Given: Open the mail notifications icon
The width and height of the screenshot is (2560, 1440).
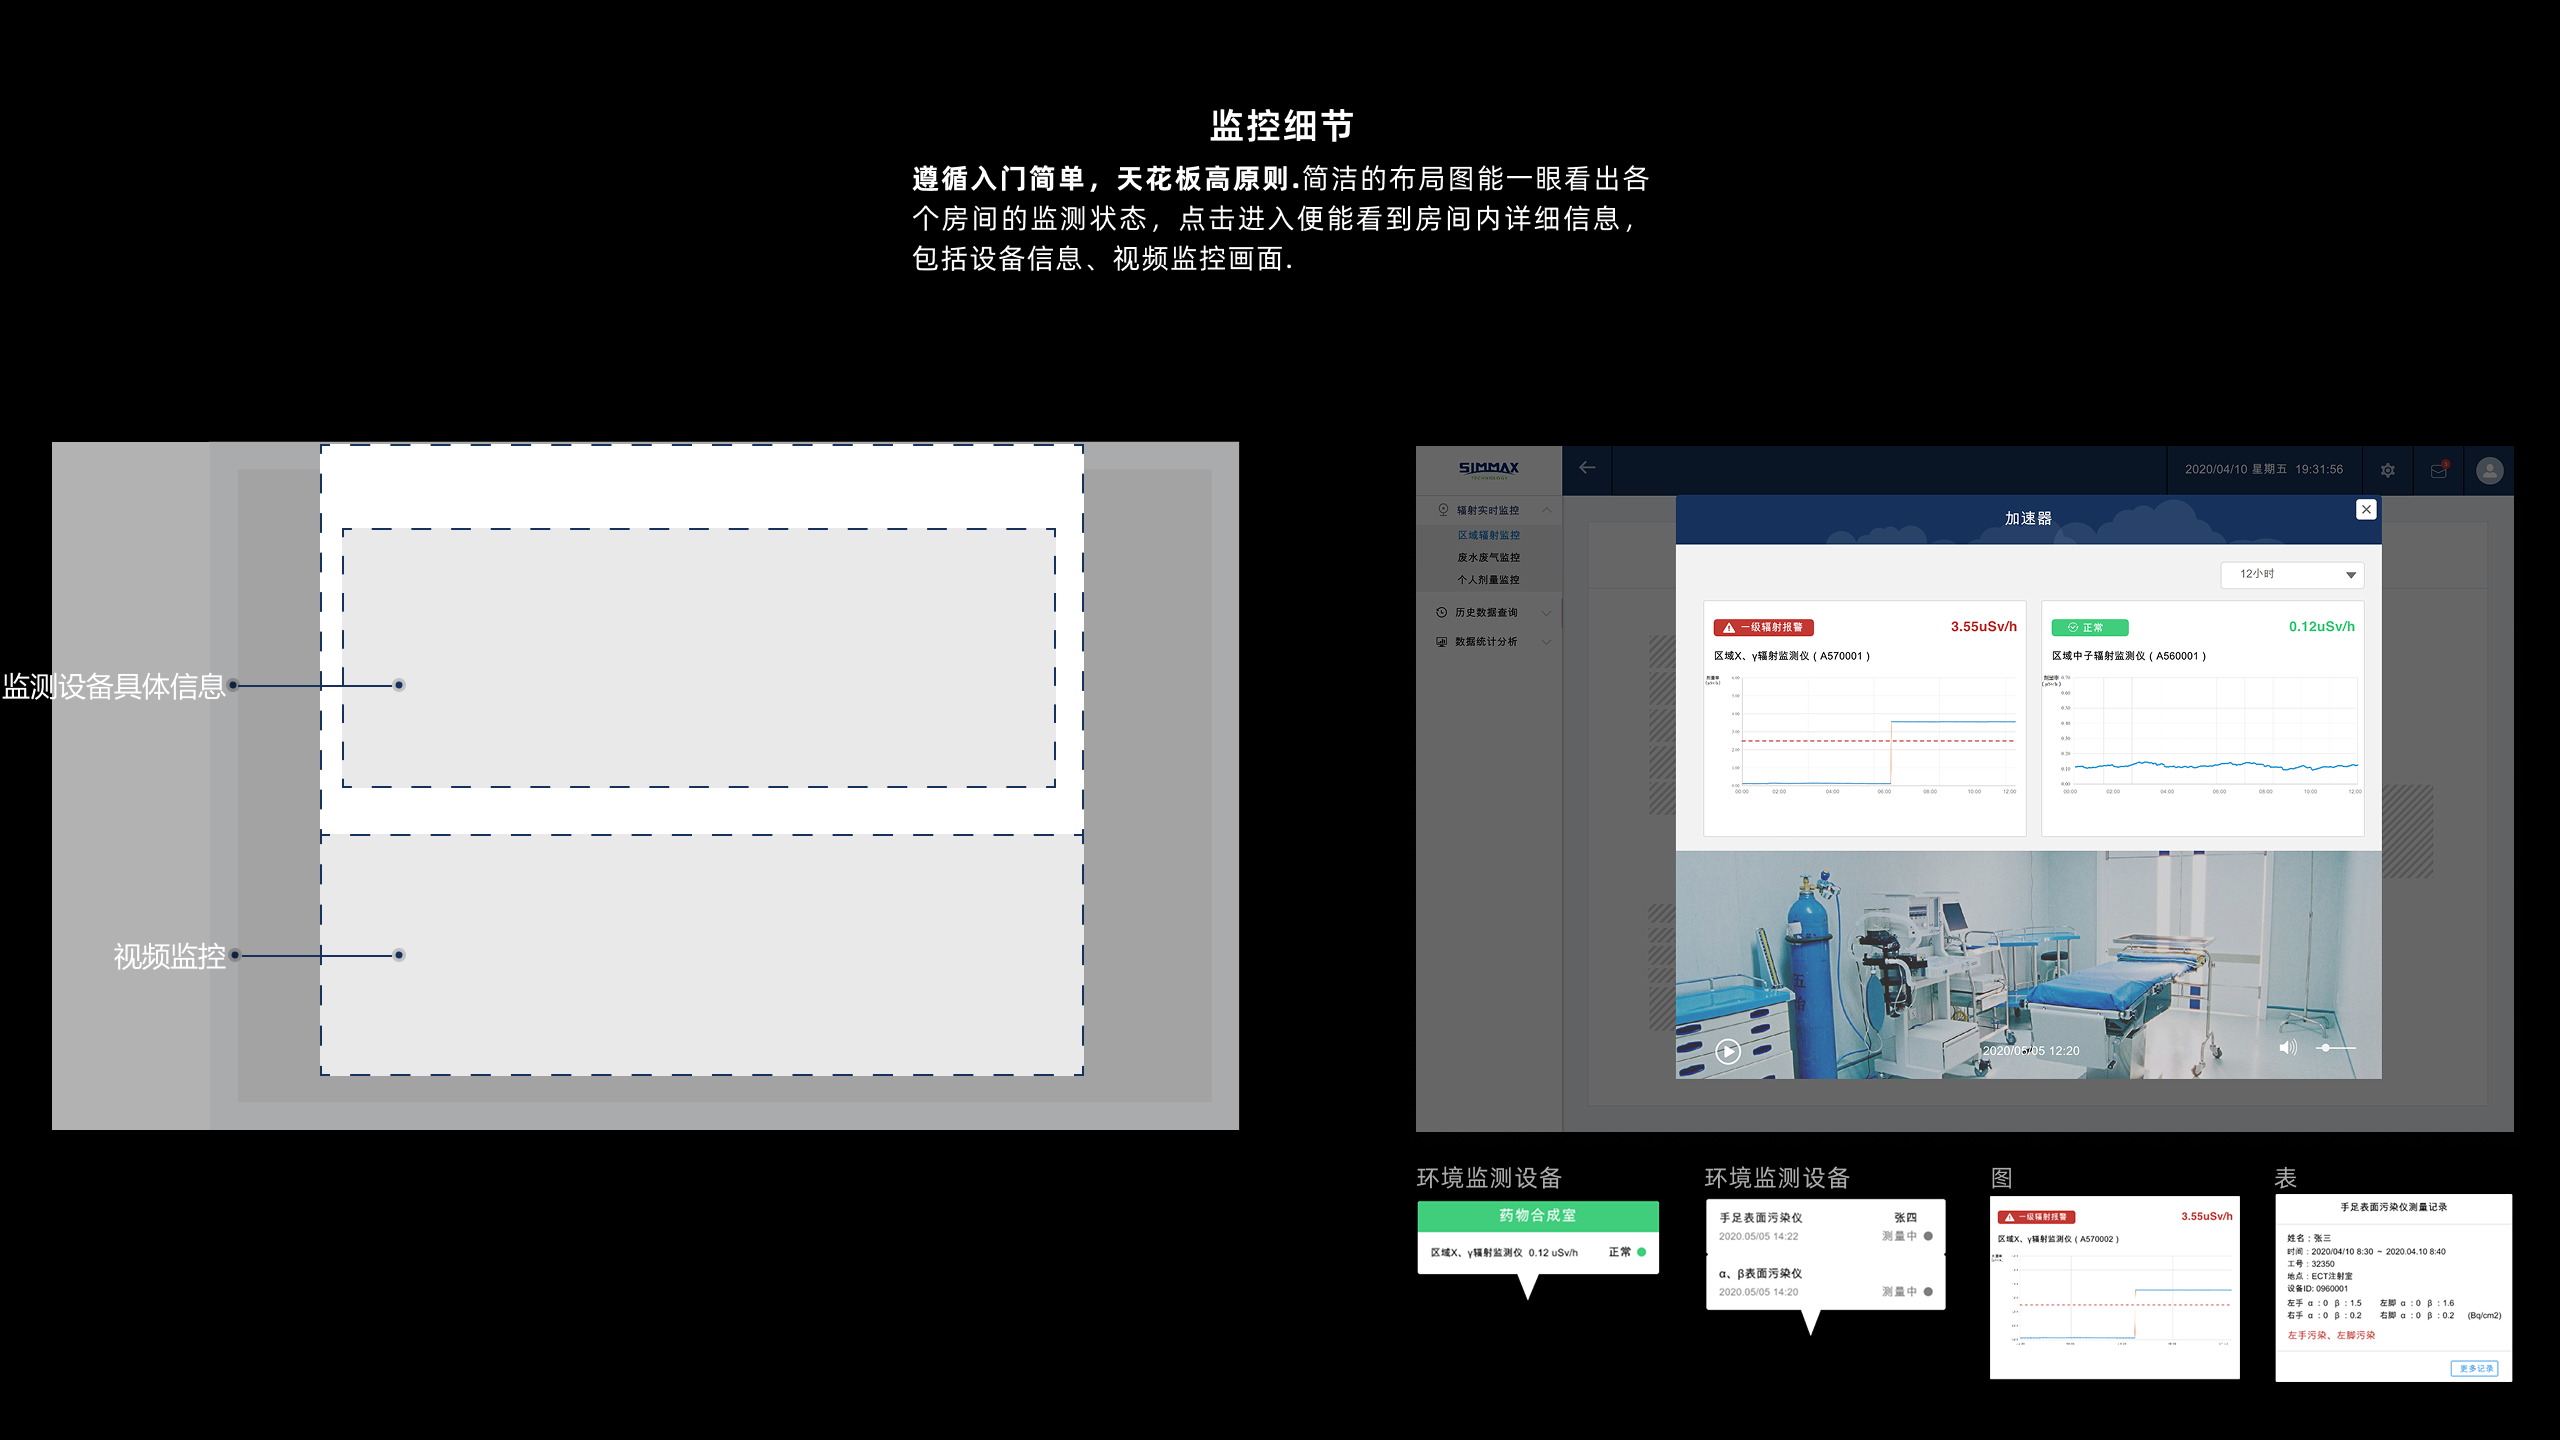Looking at the screenshot, I should click(x=2439, y=470).
